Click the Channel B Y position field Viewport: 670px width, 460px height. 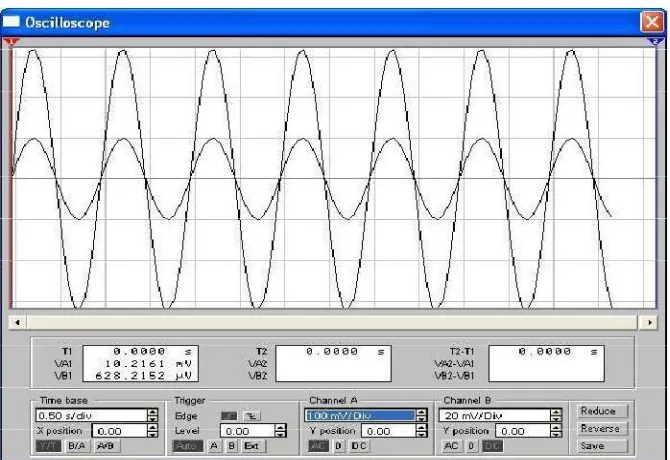(x=522, y=431)
